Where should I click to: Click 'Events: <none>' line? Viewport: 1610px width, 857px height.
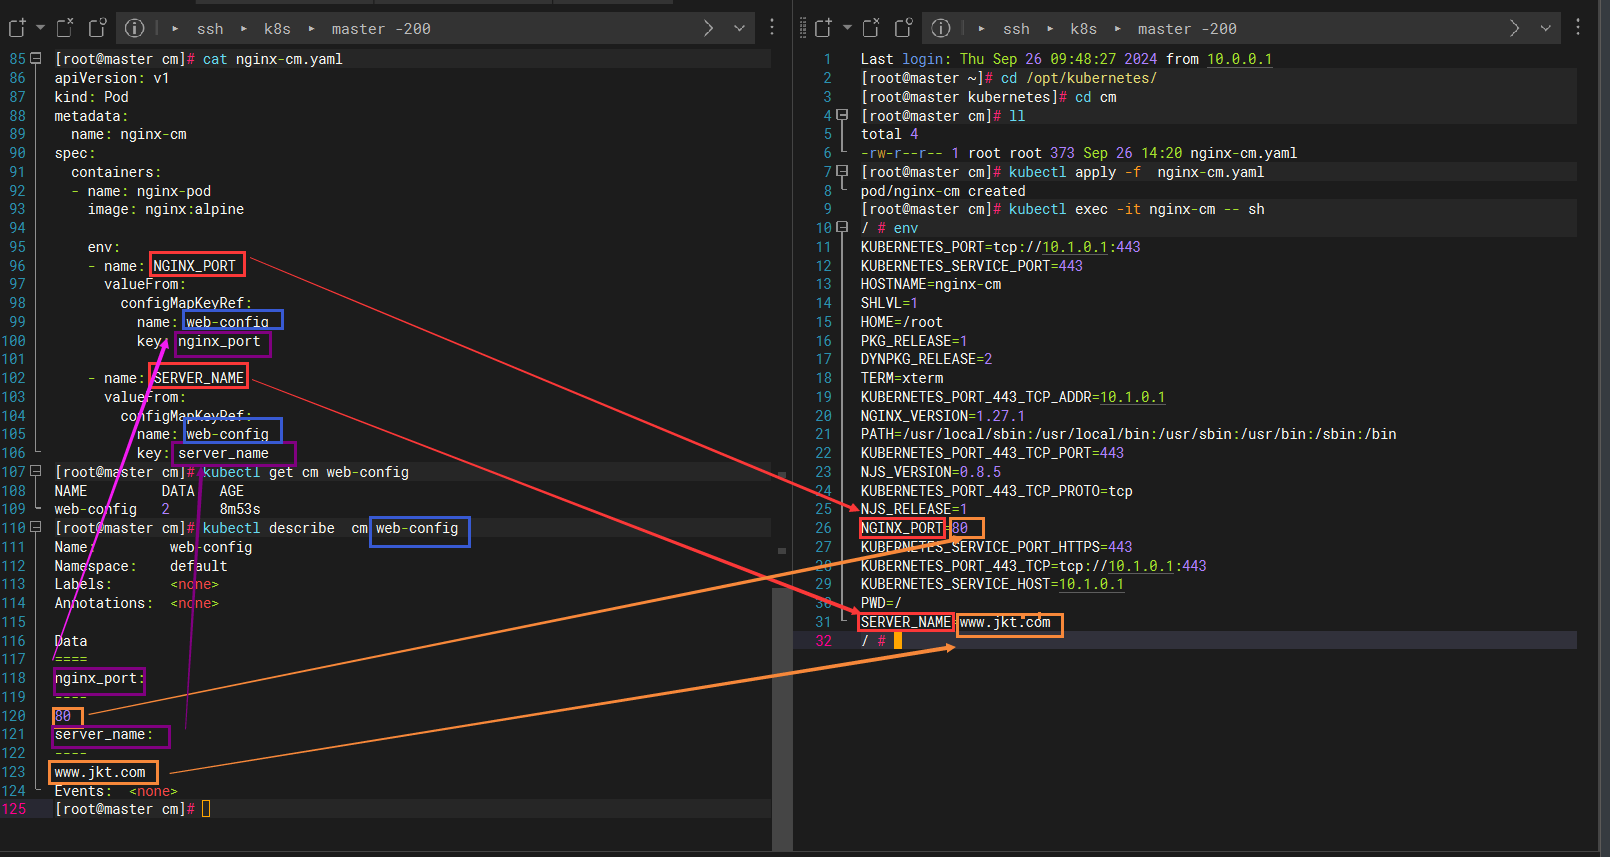coord(116,791)
